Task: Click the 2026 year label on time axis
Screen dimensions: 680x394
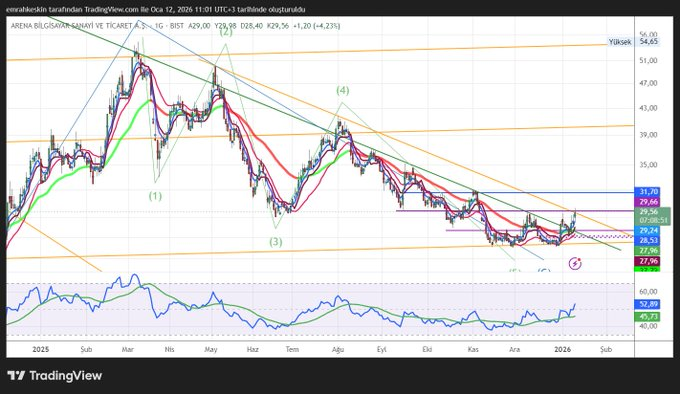Action: tap(562, 349)
